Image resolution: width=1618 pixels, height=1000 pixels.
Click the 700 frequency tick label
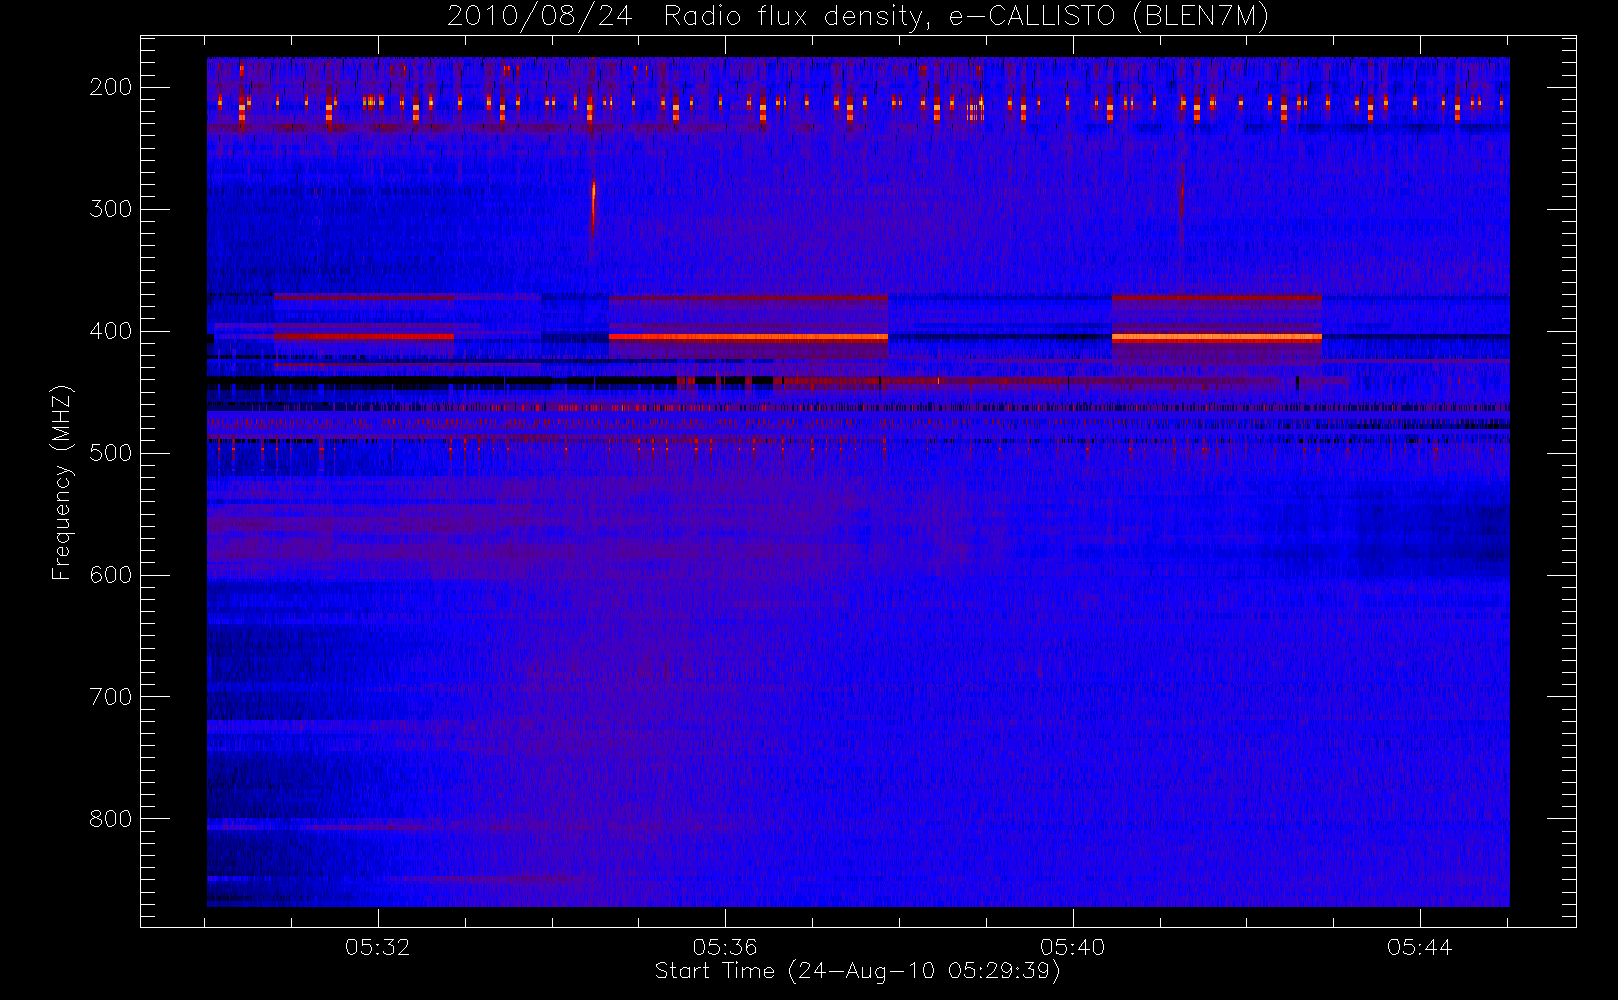(x=111, y=697)
